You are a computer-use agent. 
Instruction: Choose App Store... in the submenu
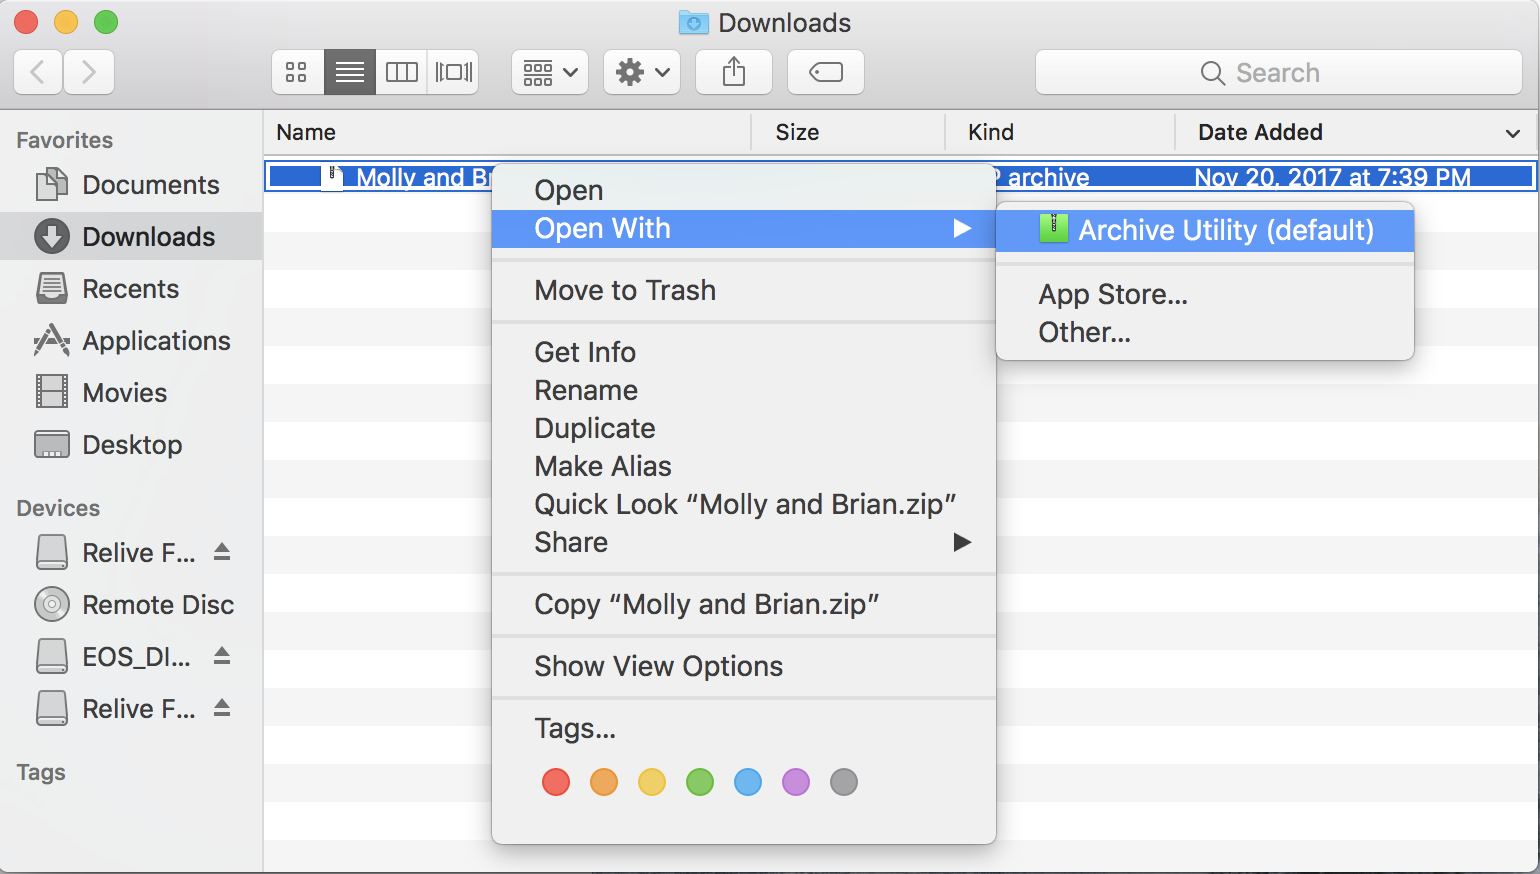click(x=1205, y=295)
